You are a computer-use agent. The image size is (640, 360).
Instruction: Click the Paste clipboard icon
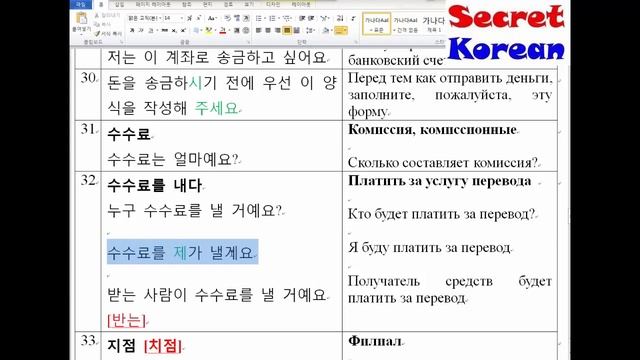[81, 19]
